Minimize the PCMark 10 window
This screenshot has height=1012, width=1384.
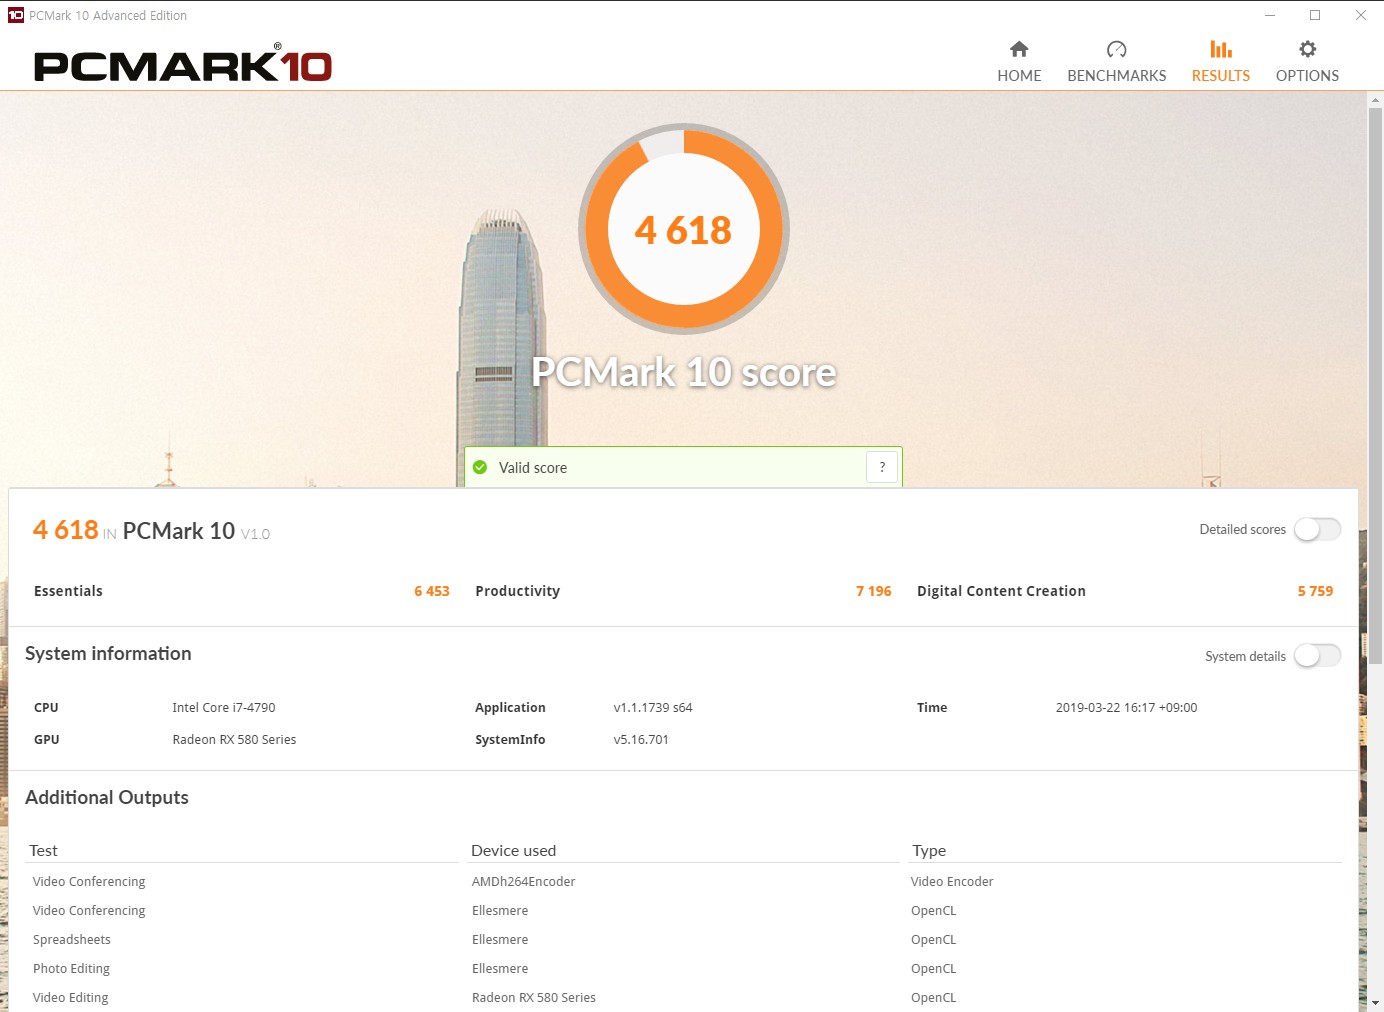[x=1270, y=15]
